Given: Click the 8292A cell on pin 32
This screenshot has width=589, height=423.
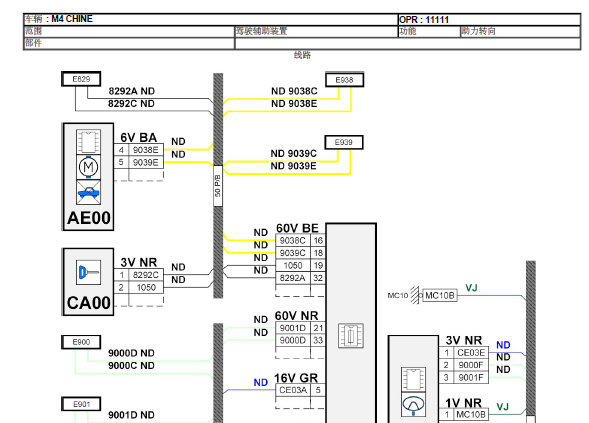Looking at the screenshot, I should tap(293, 278).
